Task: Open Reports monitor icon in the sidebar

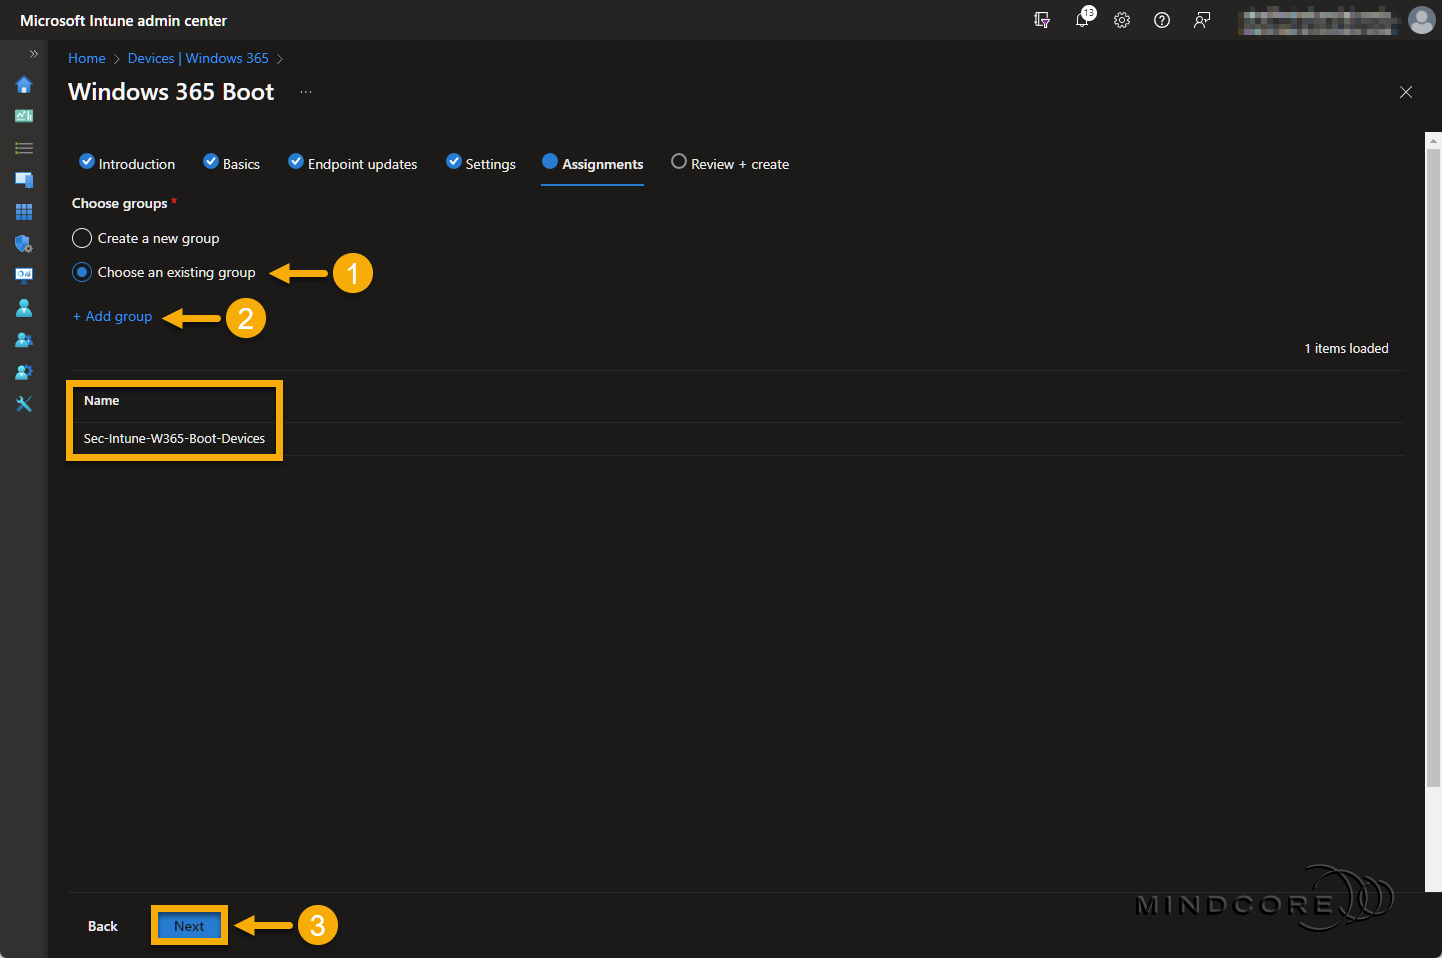Action: [24, 275]
